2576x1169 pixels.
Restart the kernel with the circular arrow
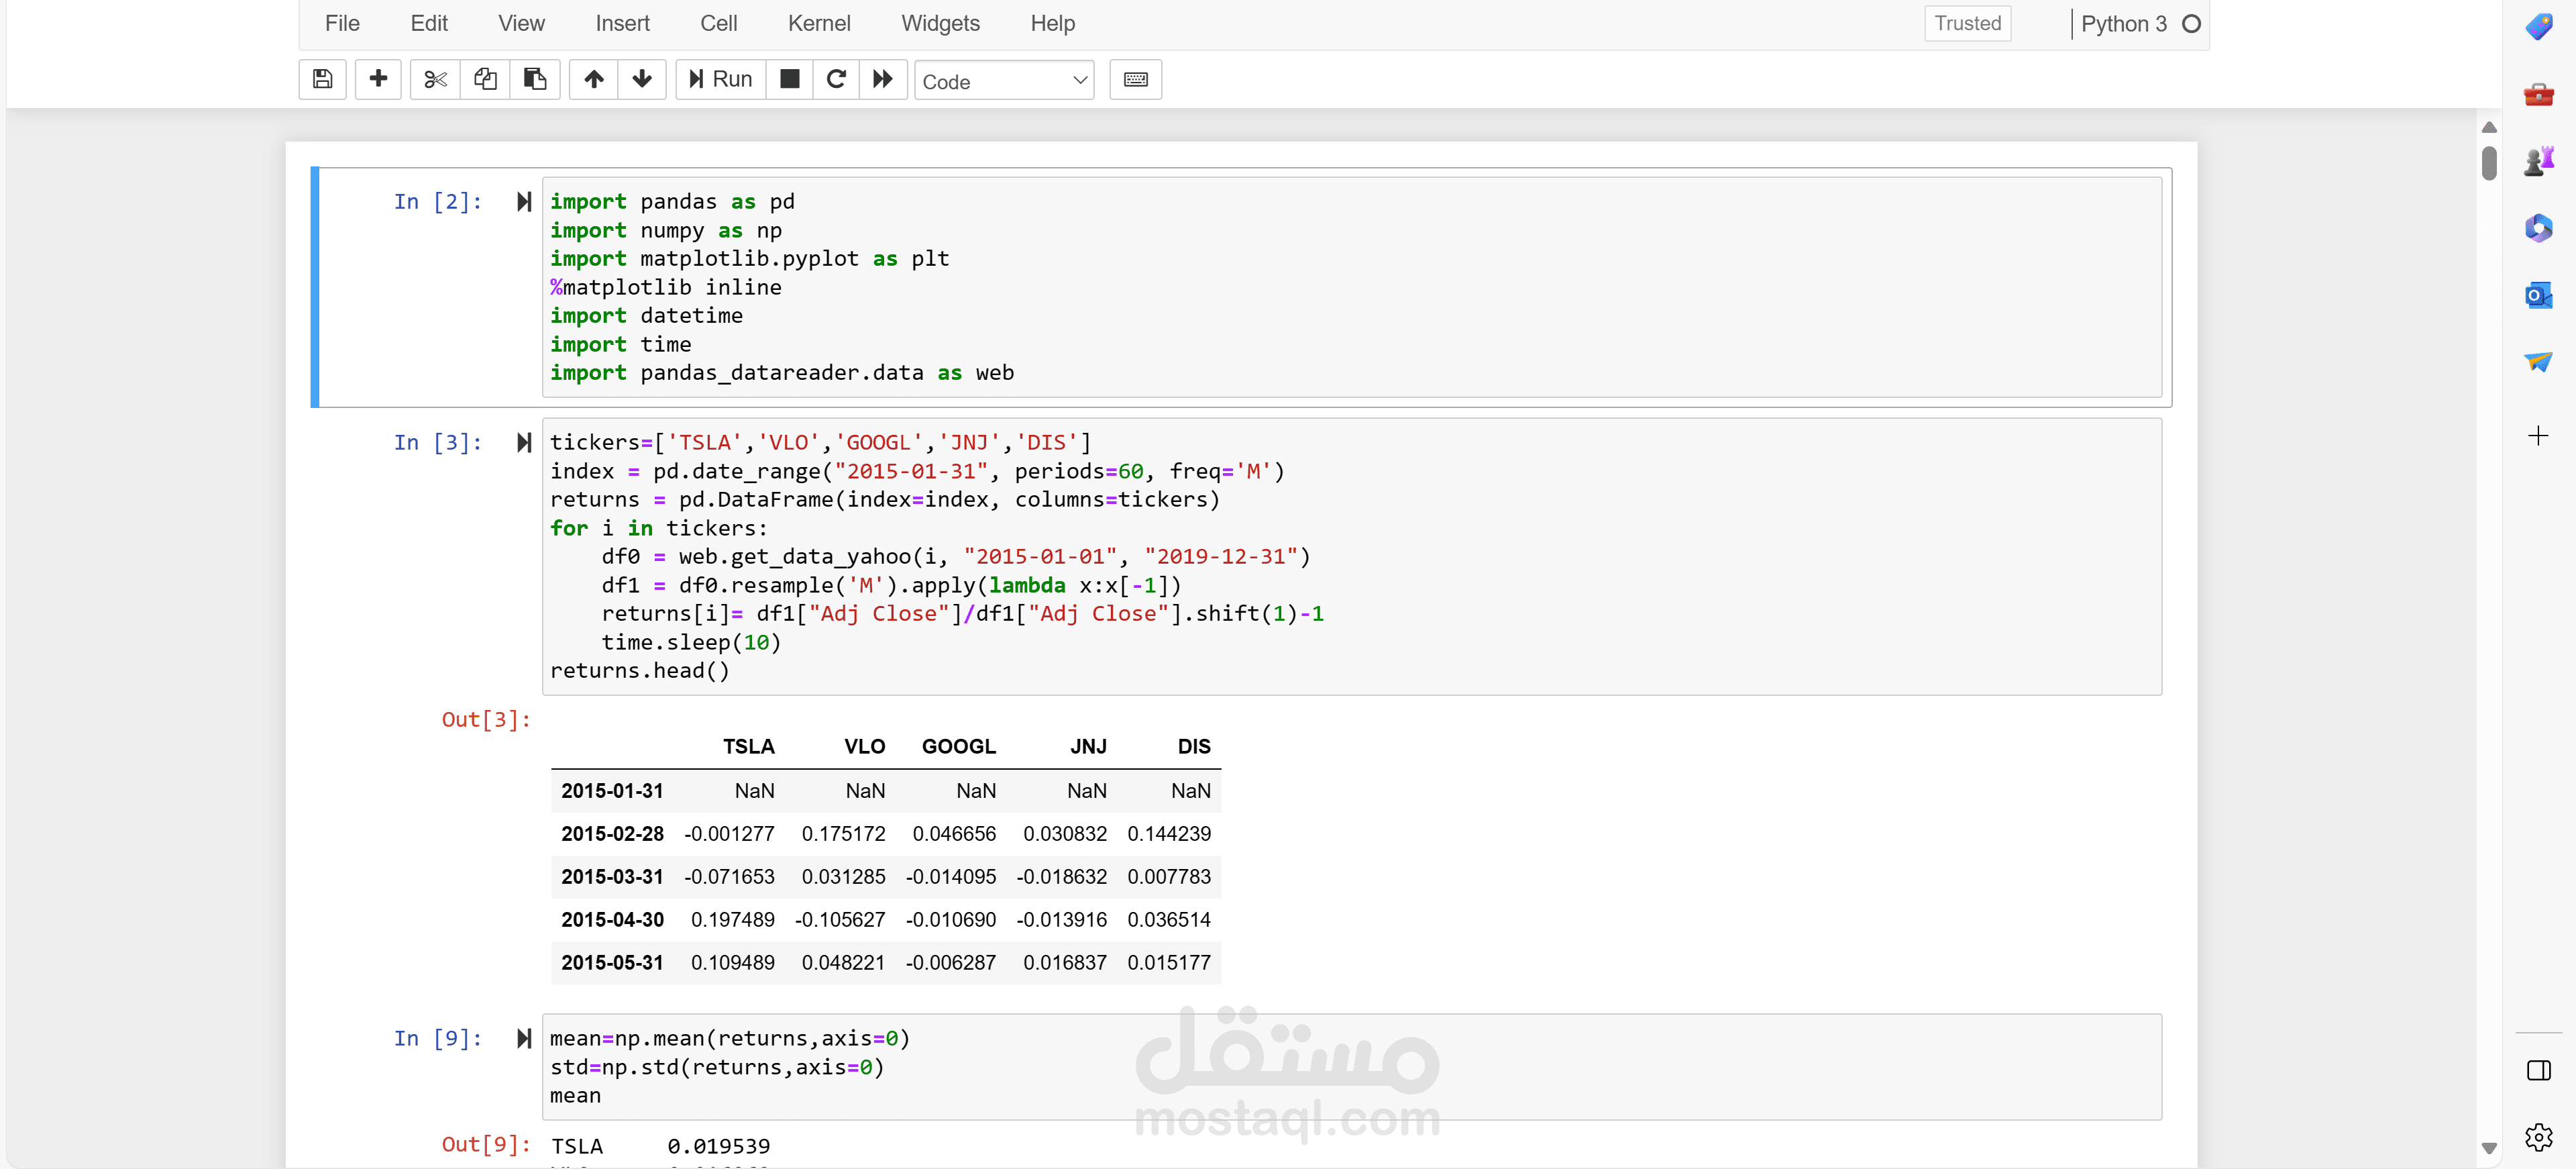pyautogui.click(x=836, y=79)
